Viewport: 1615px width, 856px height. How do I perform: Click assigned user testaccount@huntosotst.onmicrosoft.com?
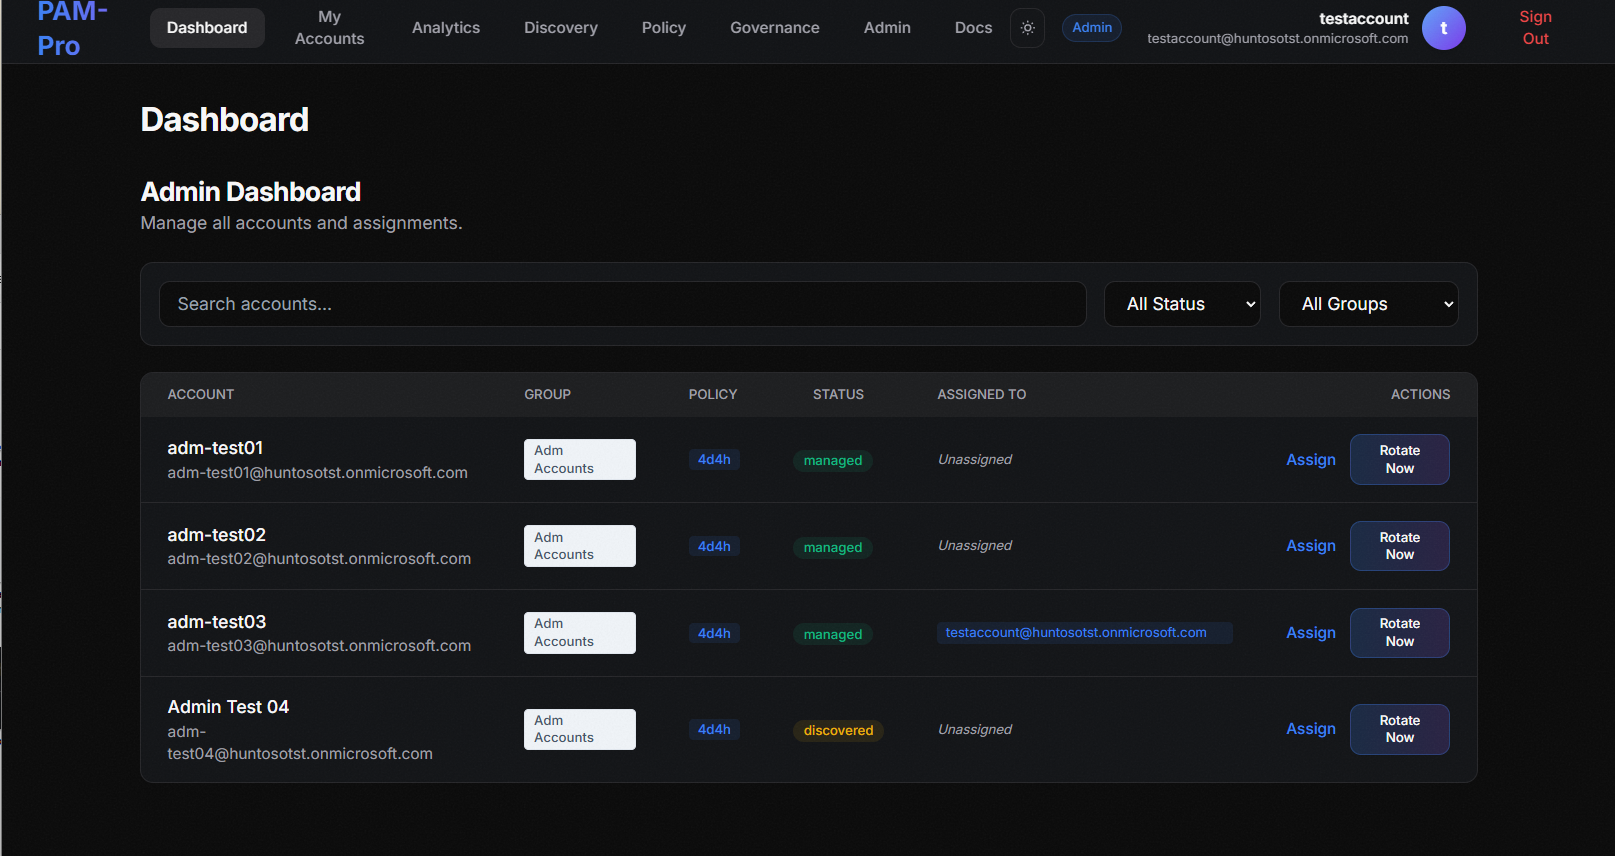coord(1084,633)
